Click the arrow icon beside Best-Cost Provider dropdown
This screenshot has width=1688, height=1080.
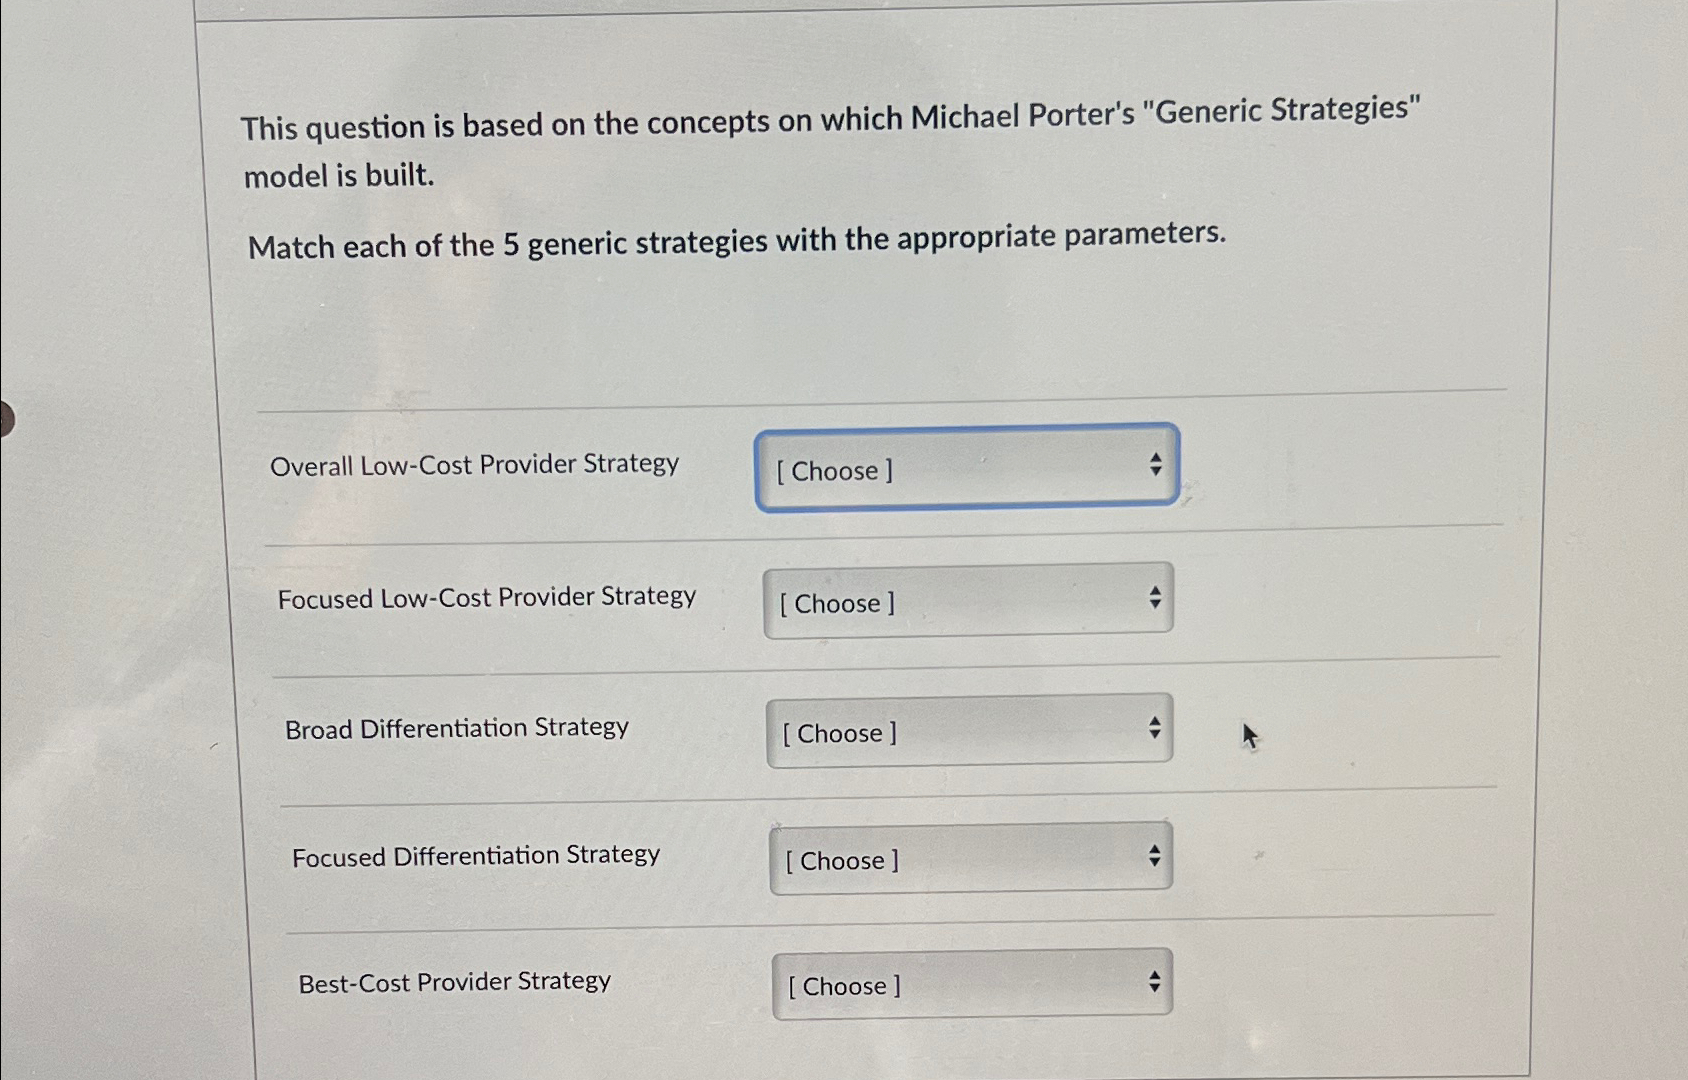click(x=1157, y=981)
